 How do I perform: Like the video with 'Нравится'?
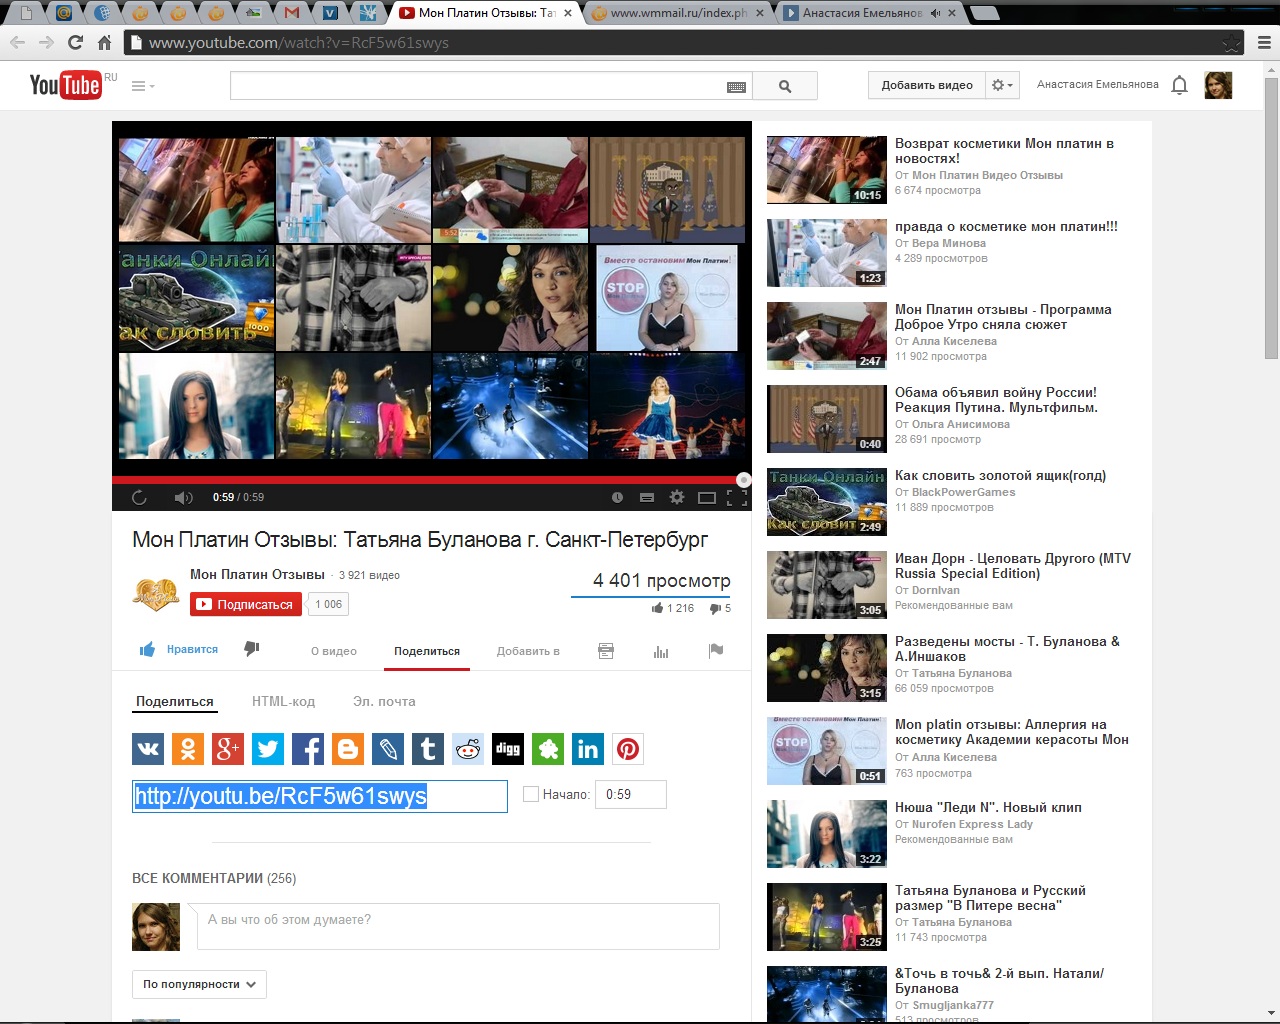179,649
